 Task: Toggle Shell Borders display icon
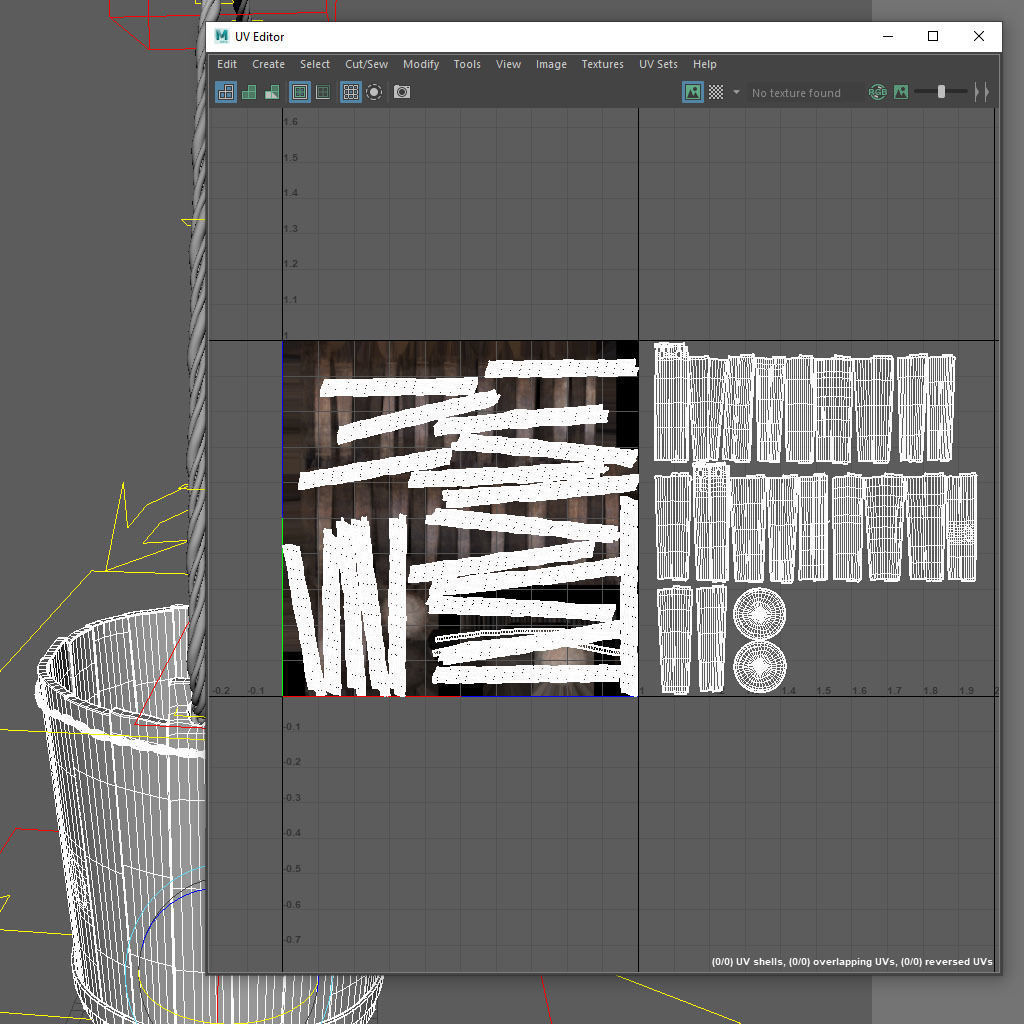(x=323, y=92)
